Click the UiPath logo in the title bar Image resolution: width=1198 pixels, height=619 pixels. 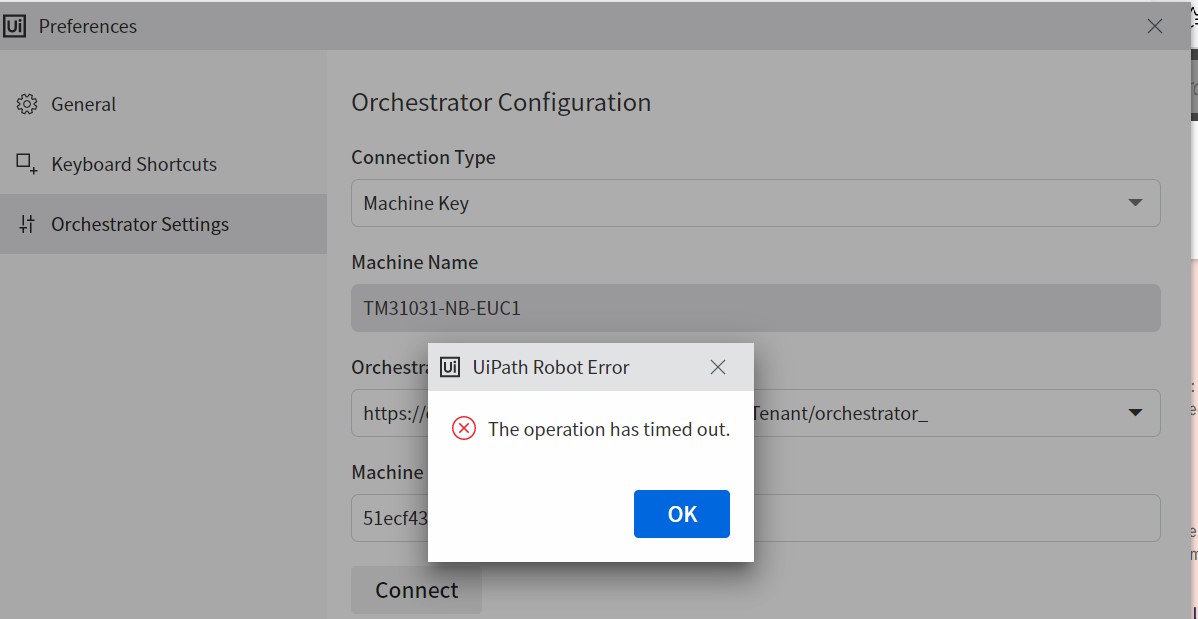click(14, 25)
